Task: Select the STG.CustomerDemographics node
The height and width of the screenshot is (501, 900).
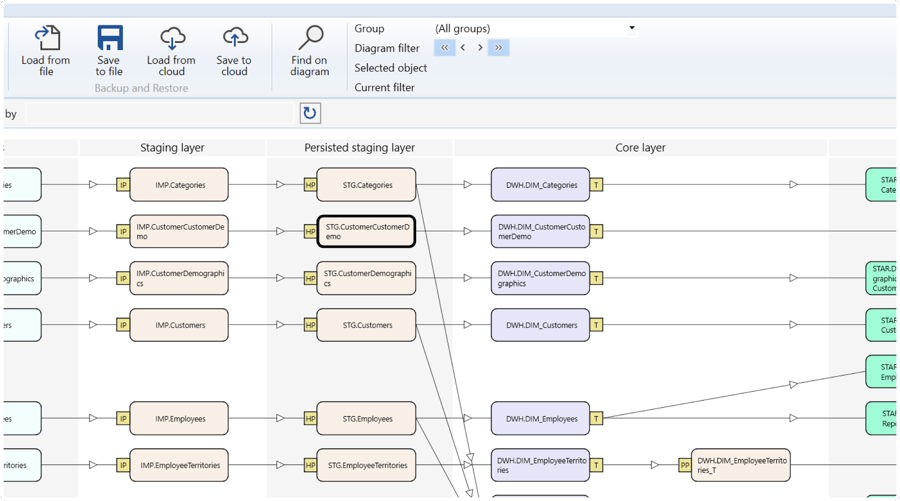Action: 366,278
